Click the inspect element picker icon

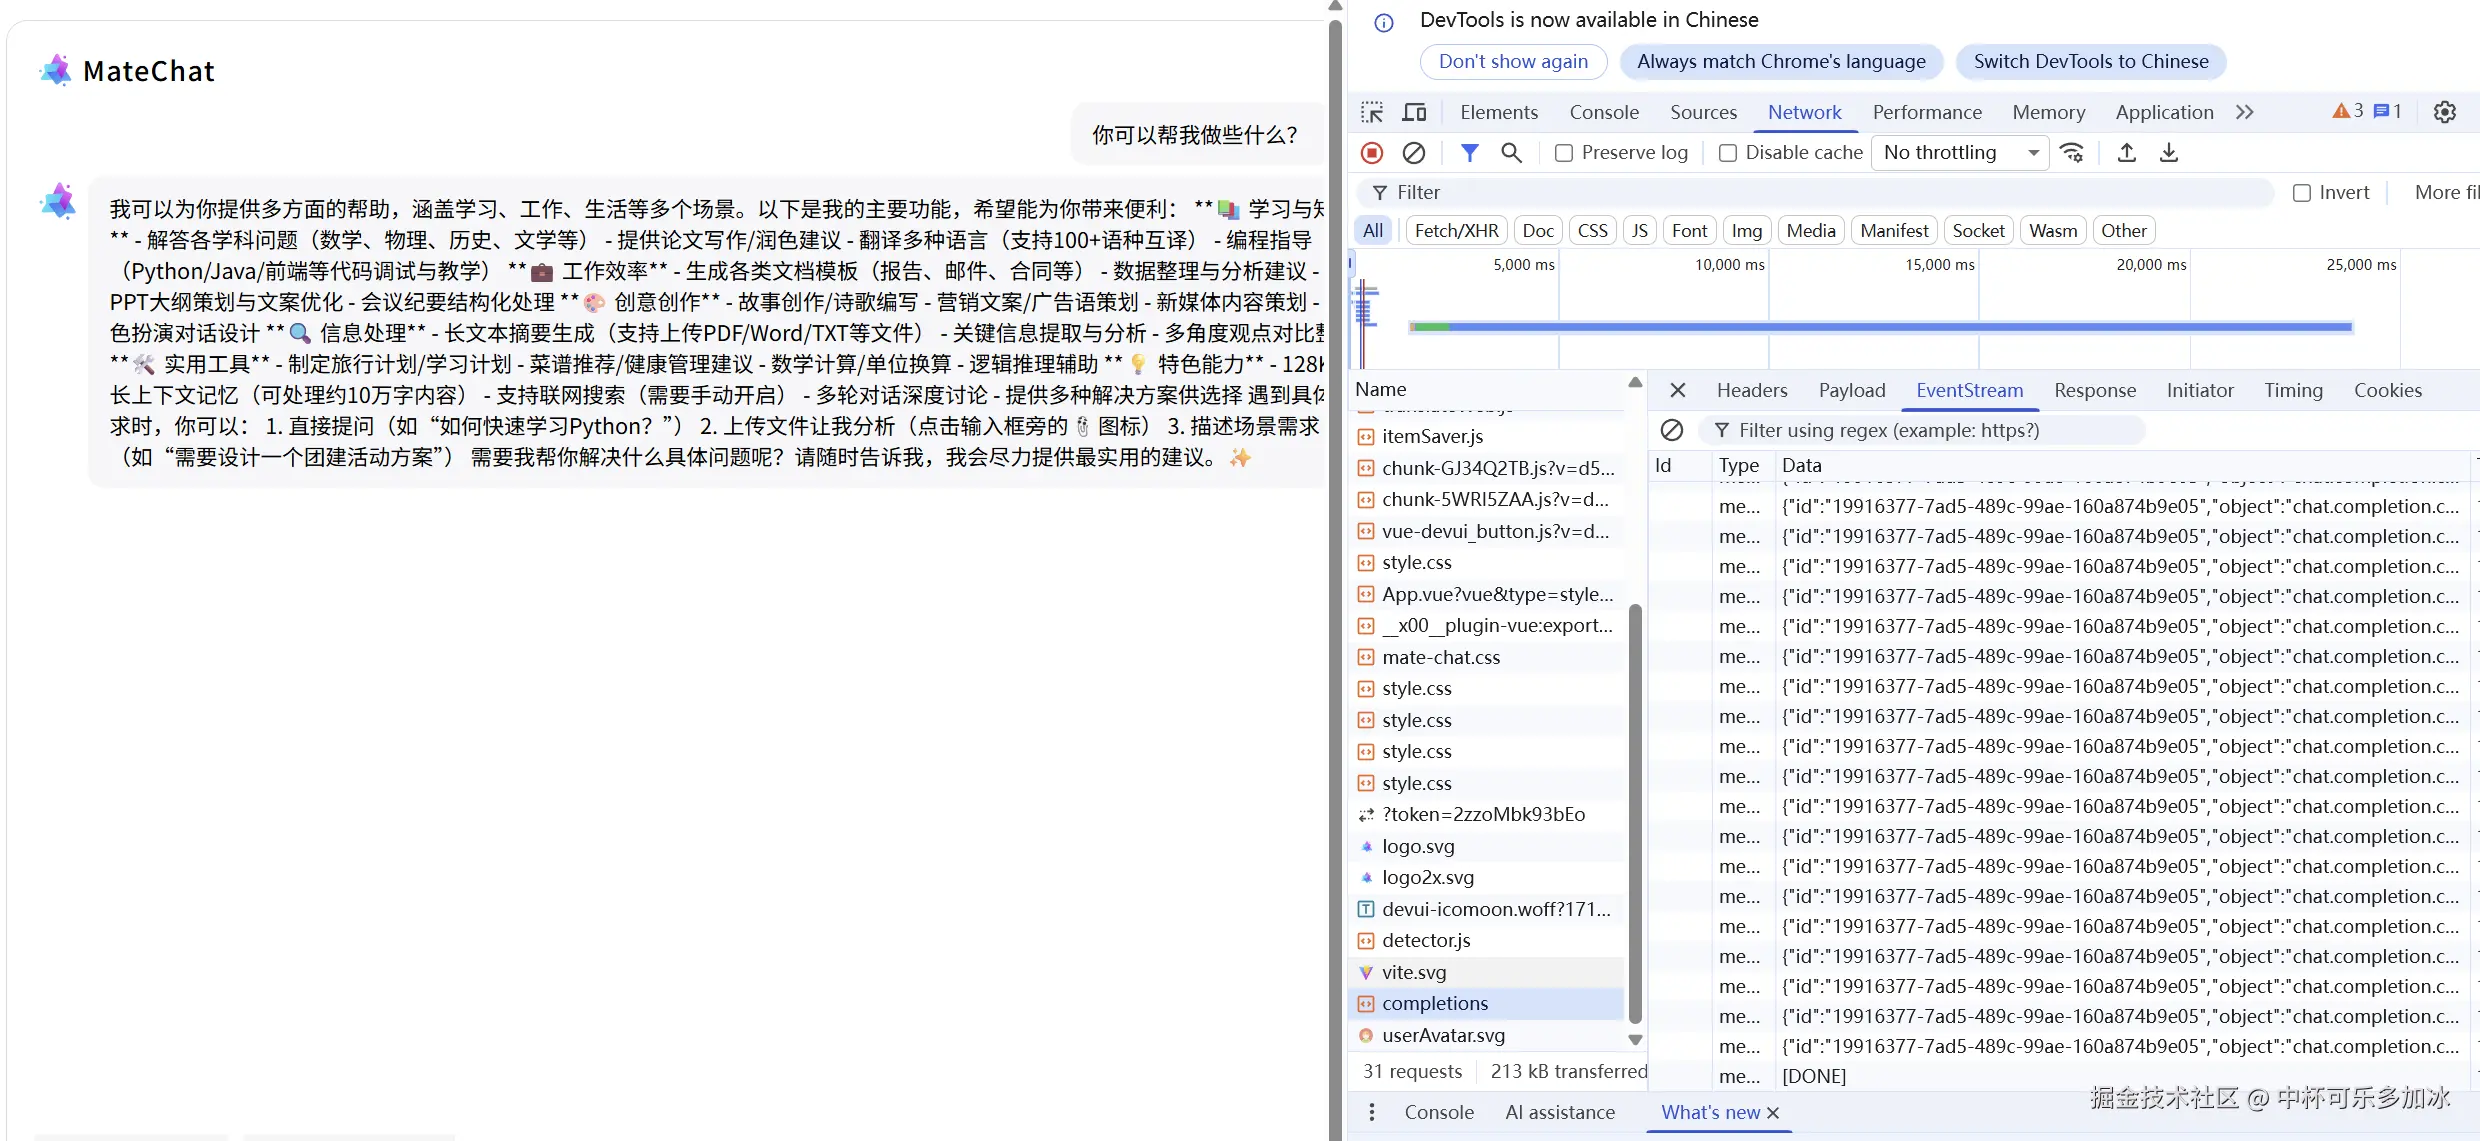point(1372,112)
